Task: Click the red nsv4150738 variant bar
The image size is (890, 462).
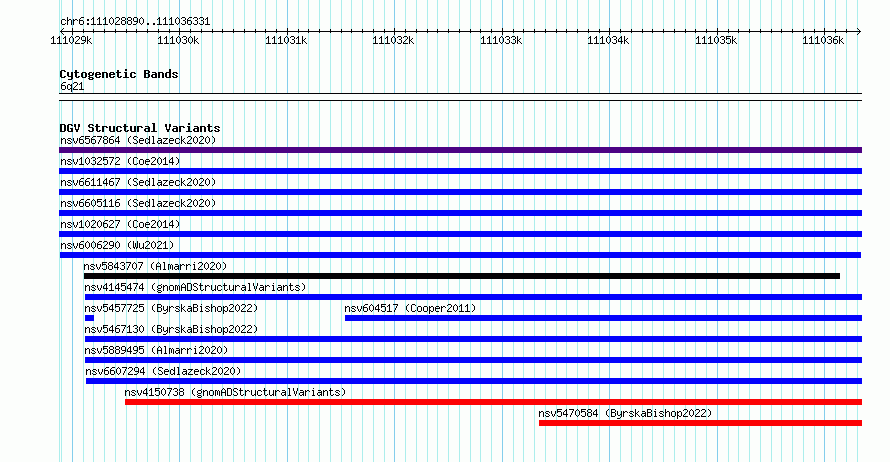Action: 493,402
